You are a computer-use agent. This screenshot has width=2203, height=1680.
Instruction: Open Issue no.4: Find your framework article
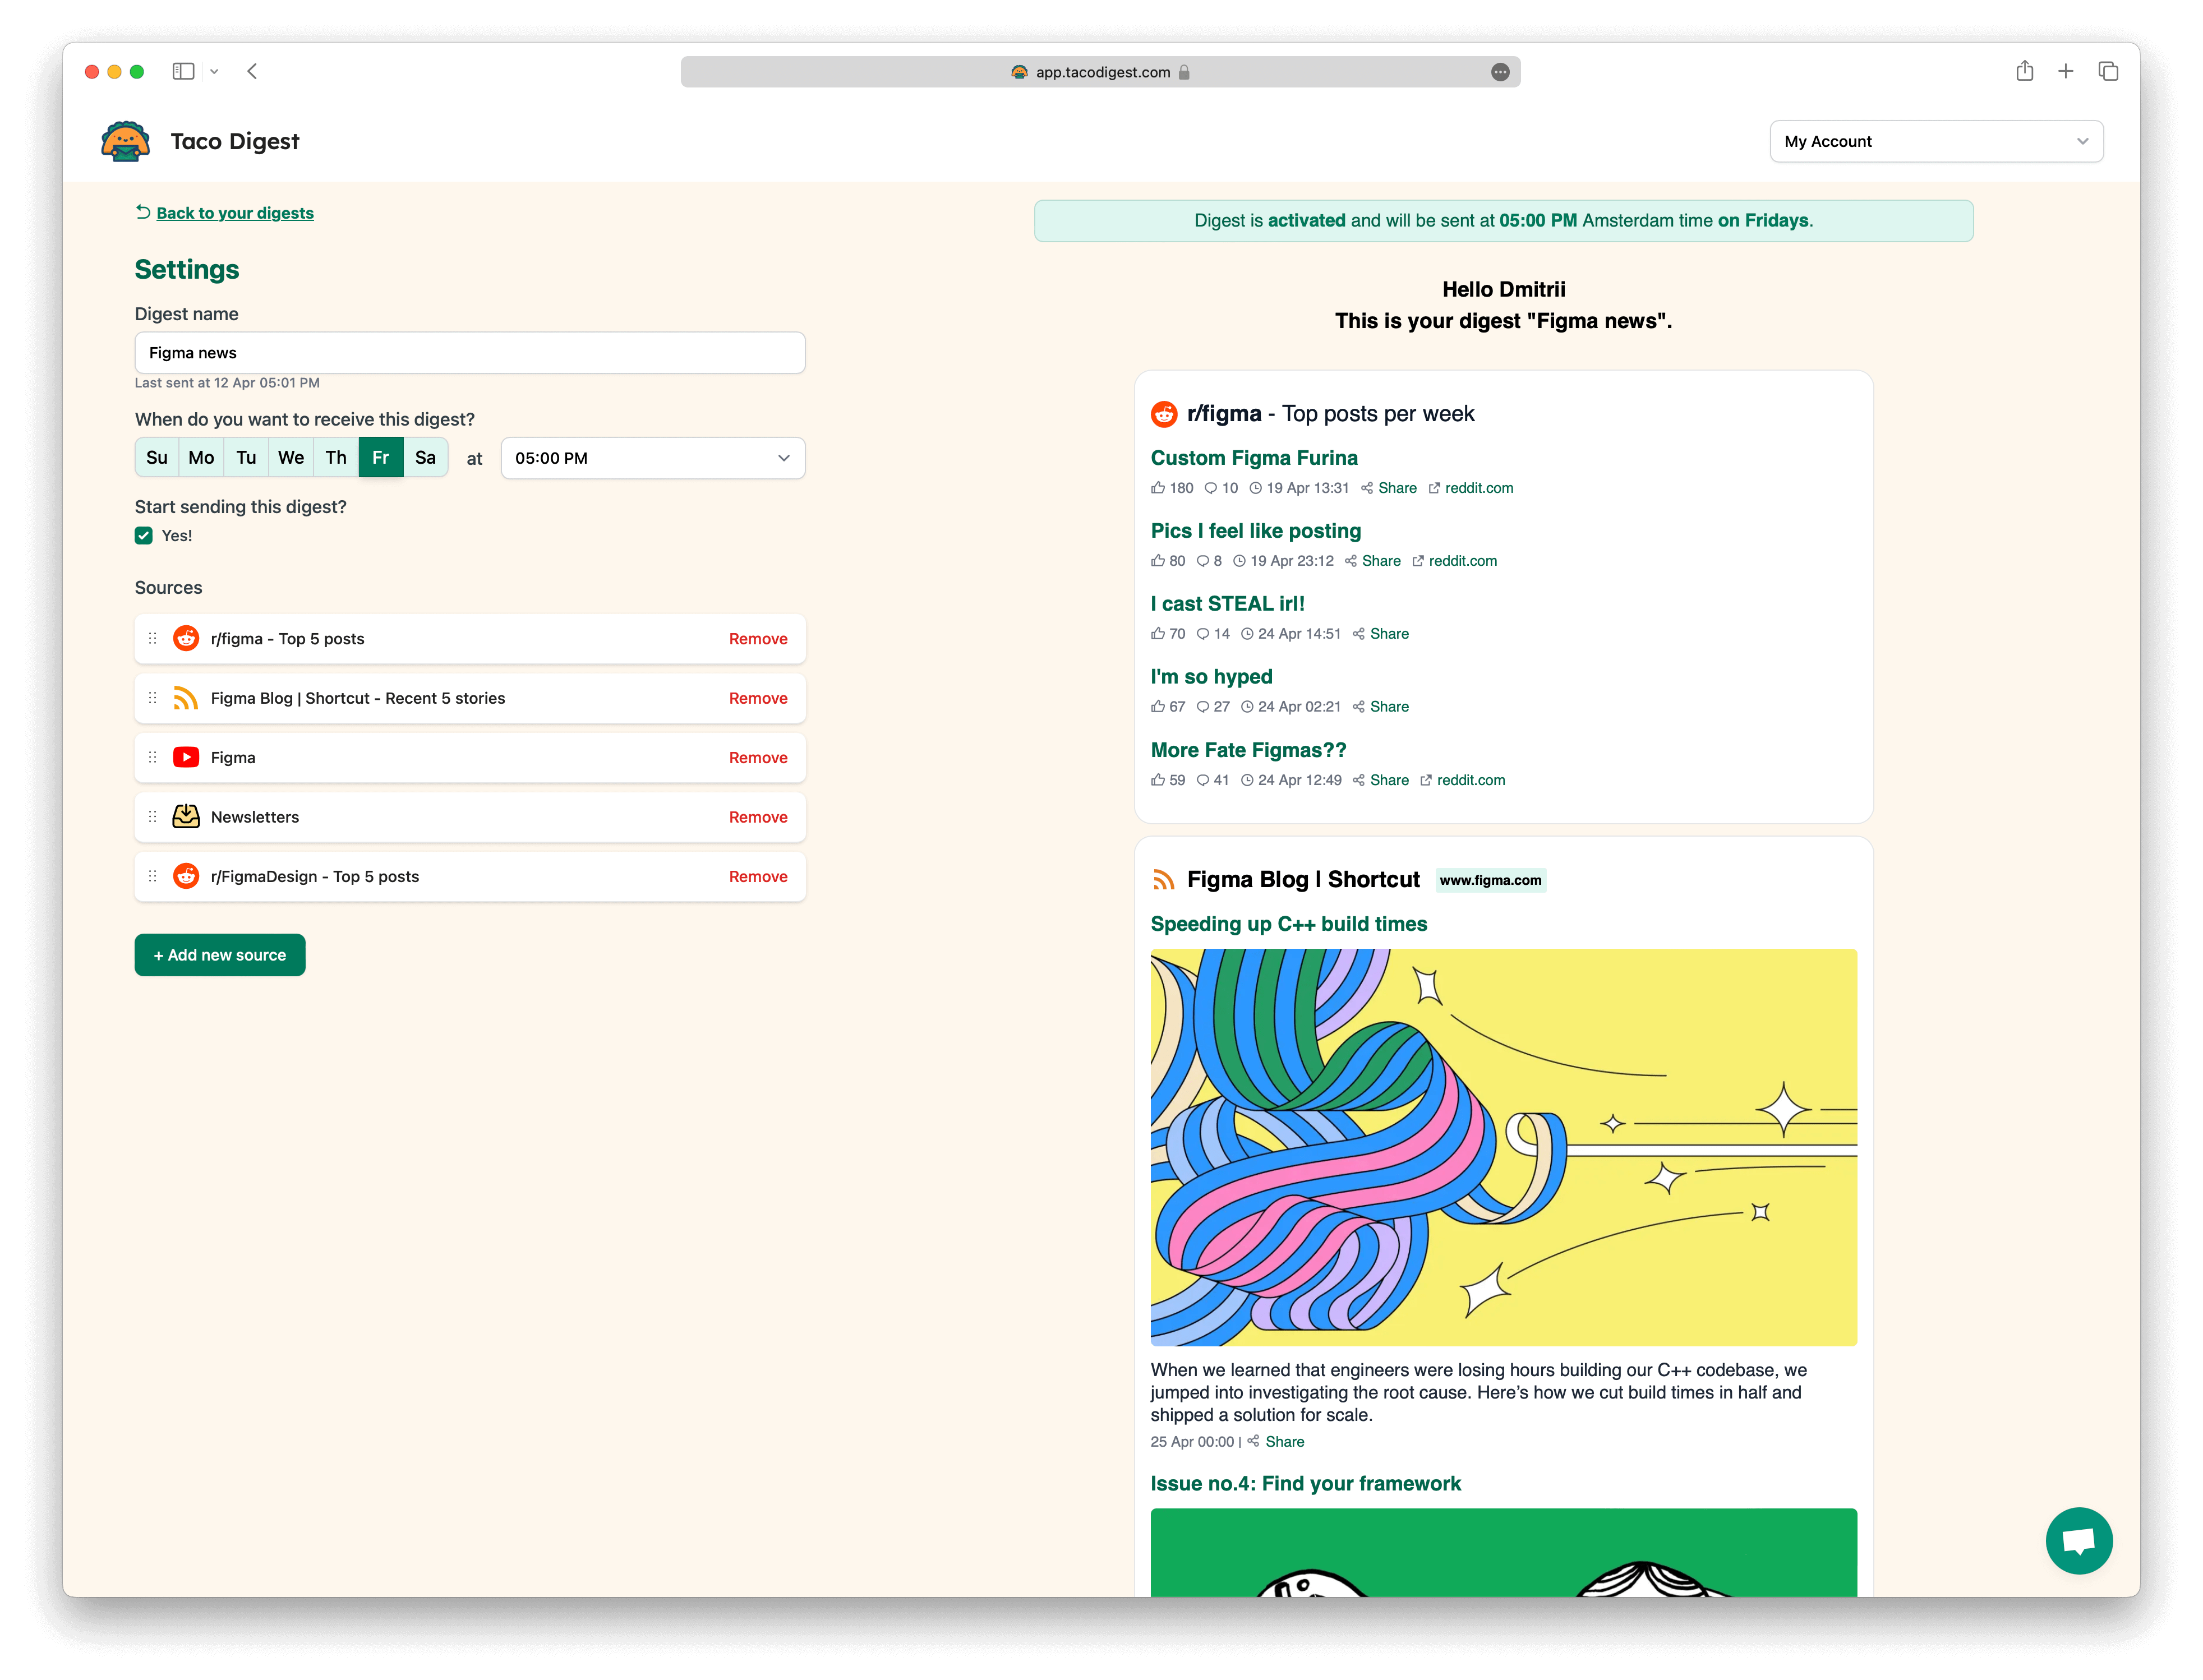(x=1305, y=1484)
